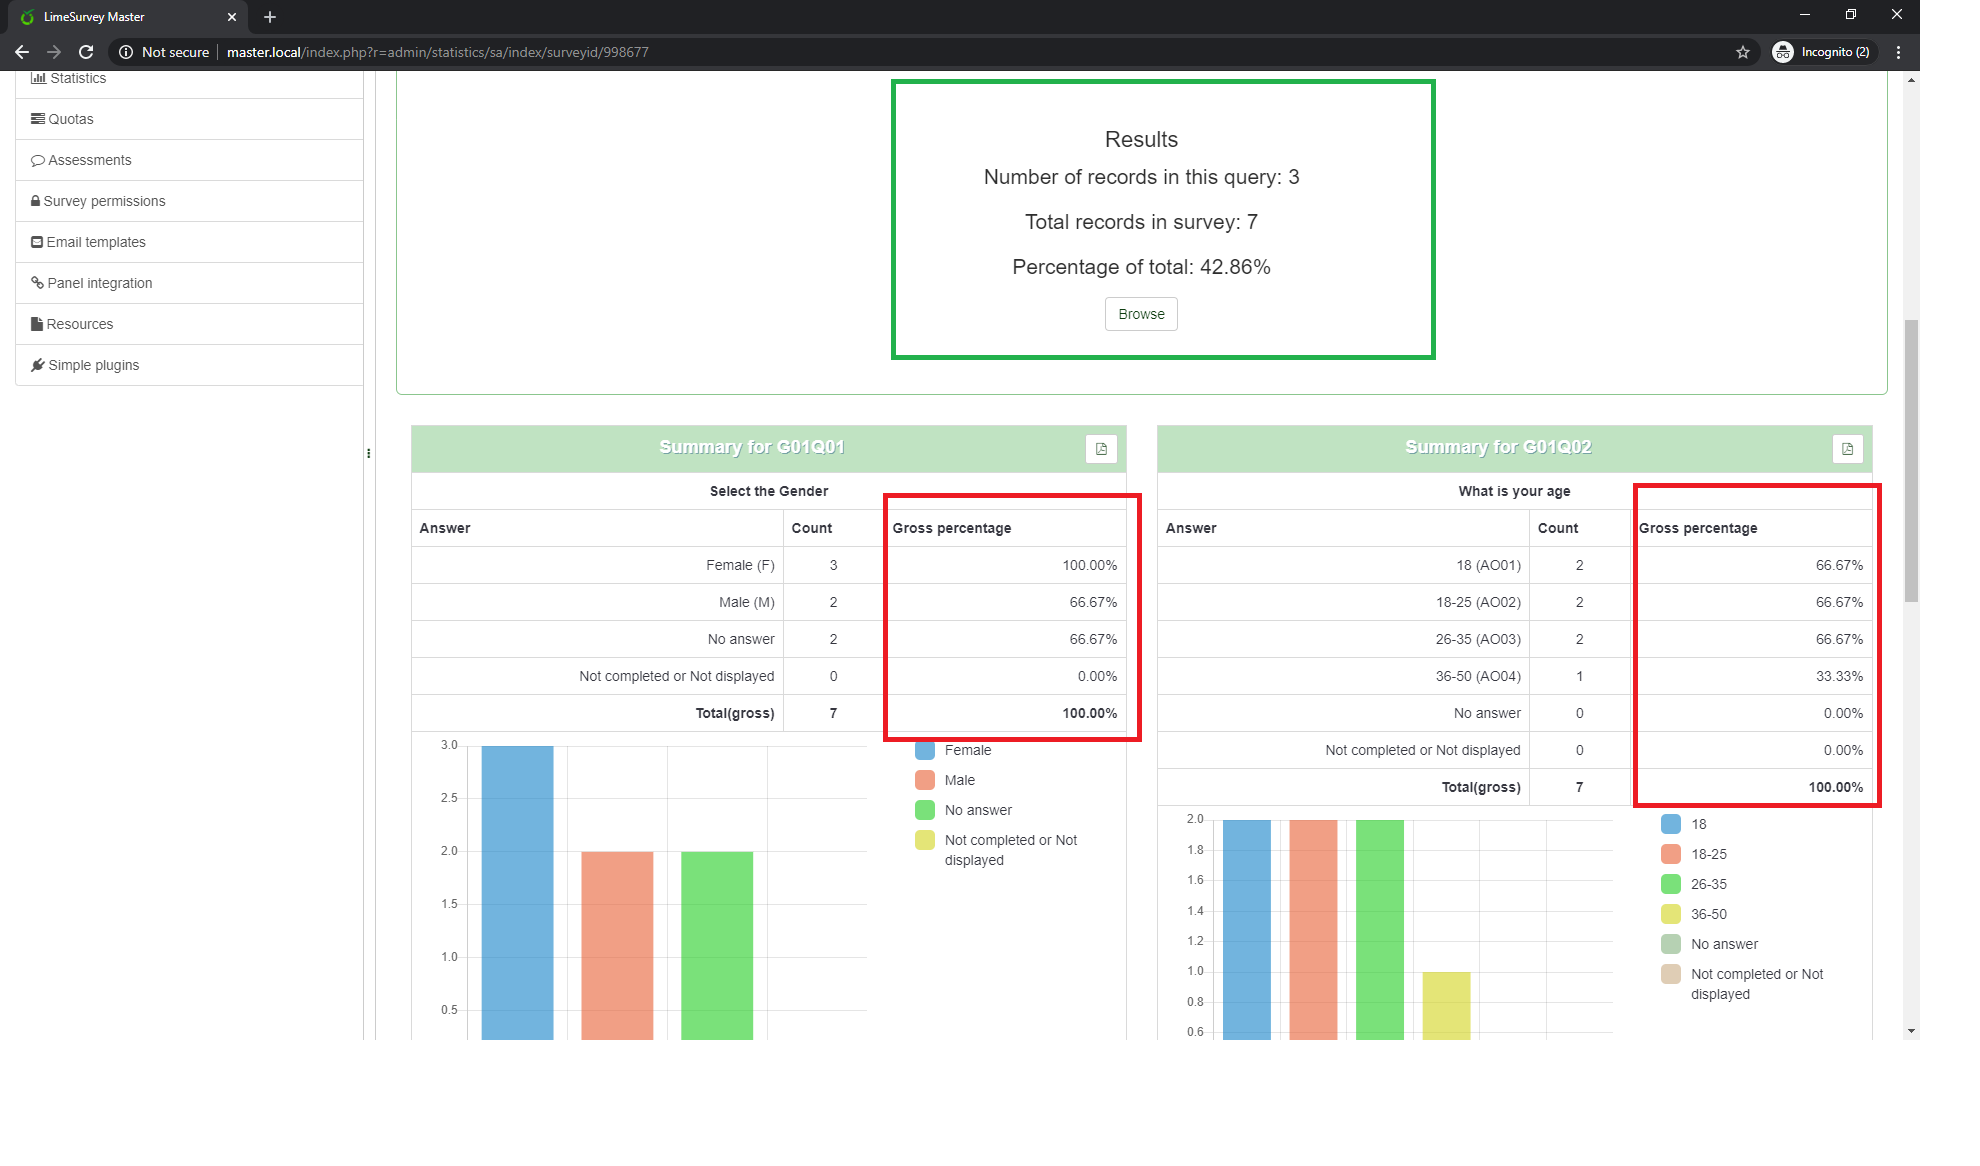This screenshot has width=1980, height=1166.
Task: Toggle the Female legend entry
Action: [x=967, y=750]
